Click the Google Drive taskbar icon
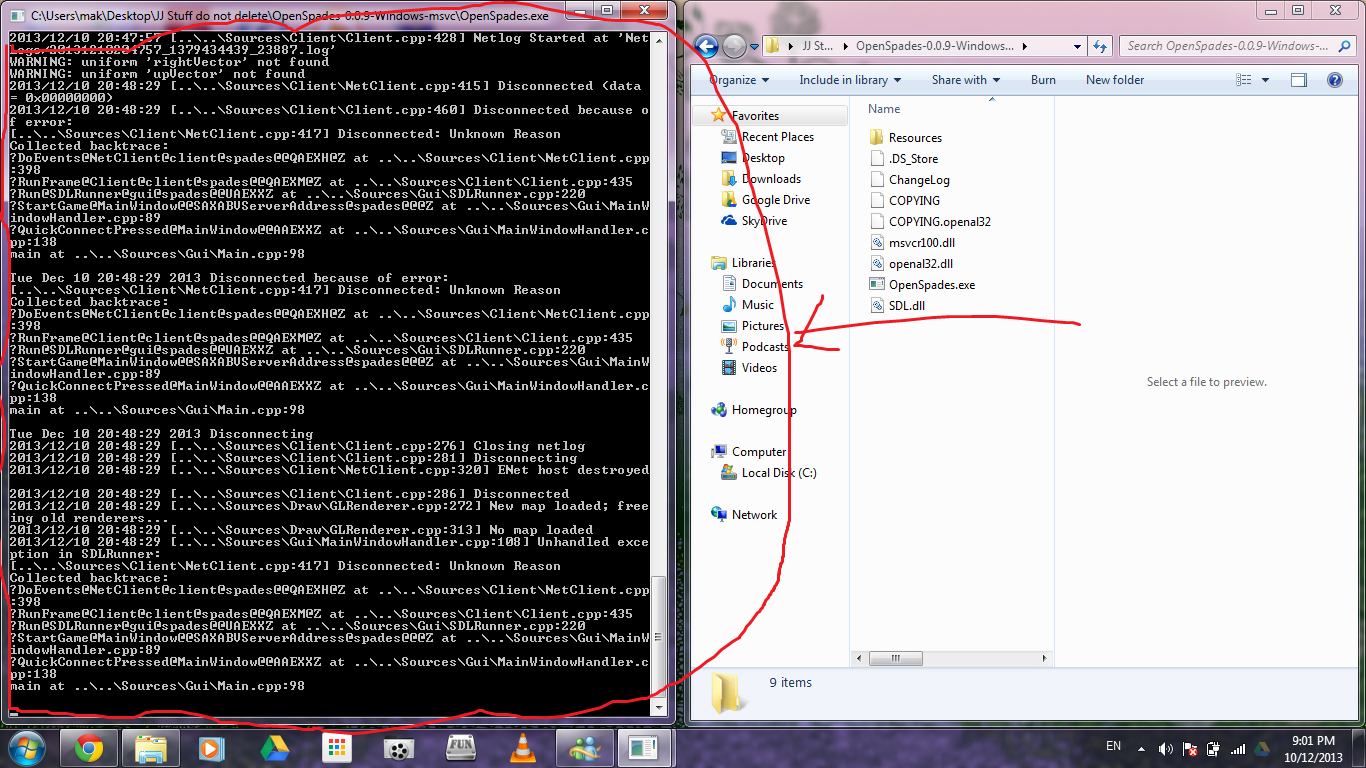Screen dimensions: 1366x768 click(x=274, y=748)
